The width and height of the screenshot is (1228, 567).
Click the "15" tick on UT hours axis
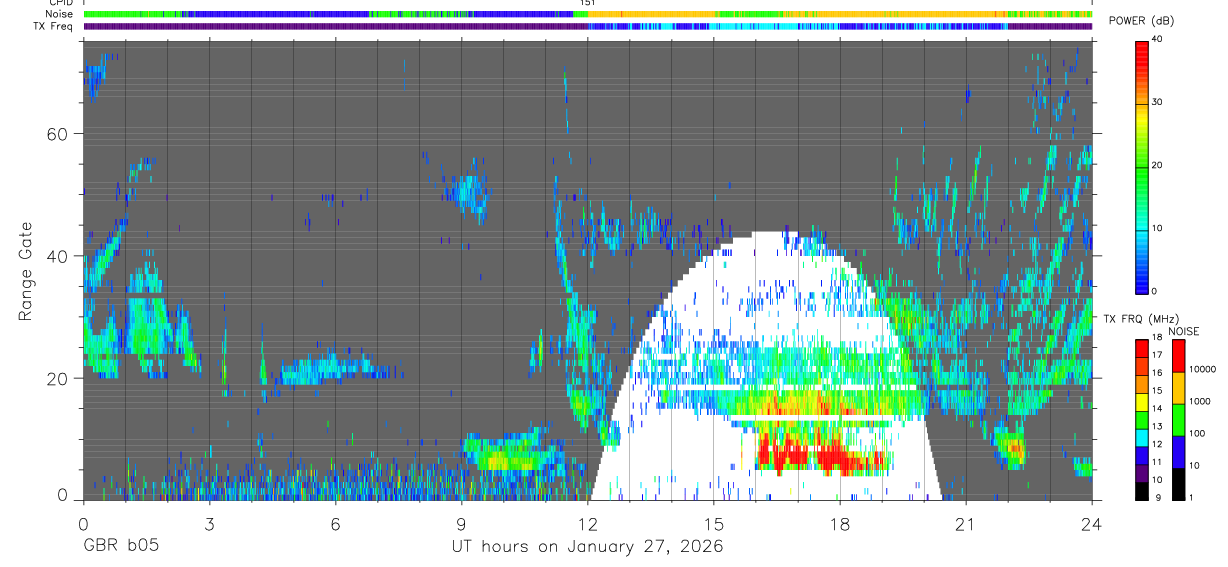tap(713, 524)
